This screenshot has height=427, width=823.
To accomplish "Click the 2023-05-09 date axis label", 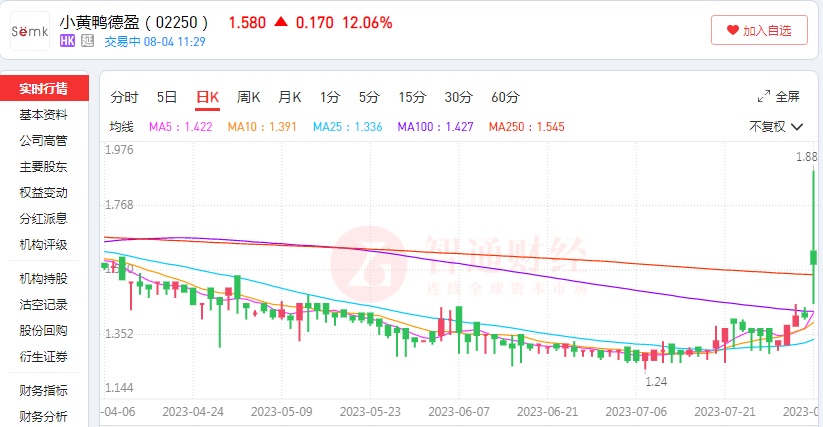I will click(x=281, y=412).
